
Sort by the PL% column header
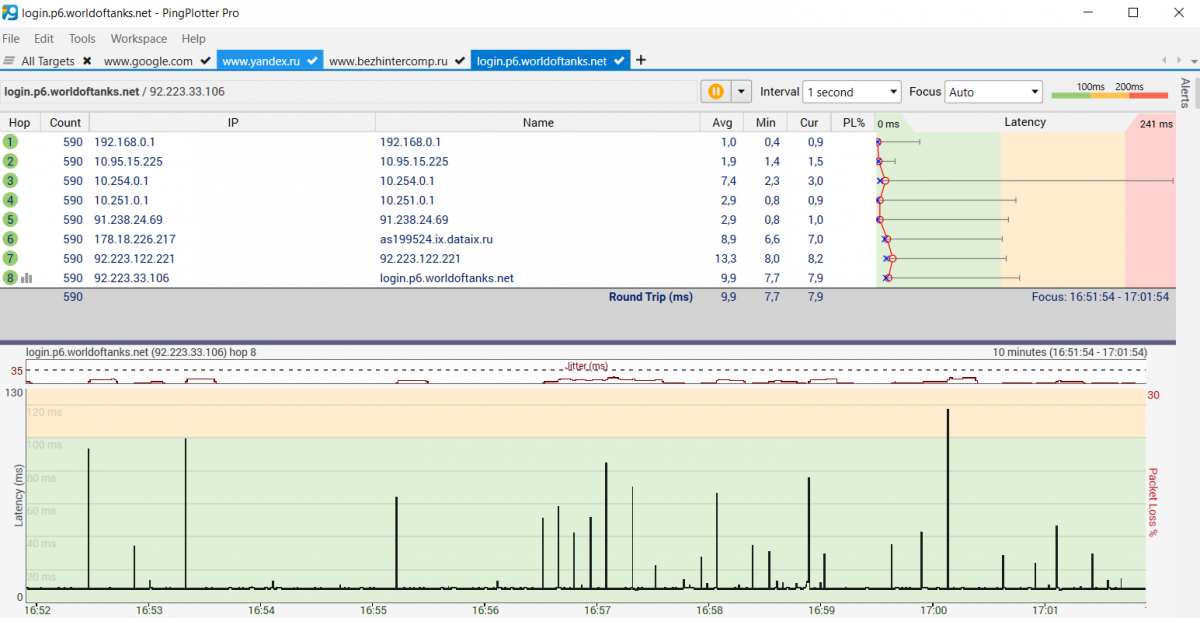[x=853, y=122]
